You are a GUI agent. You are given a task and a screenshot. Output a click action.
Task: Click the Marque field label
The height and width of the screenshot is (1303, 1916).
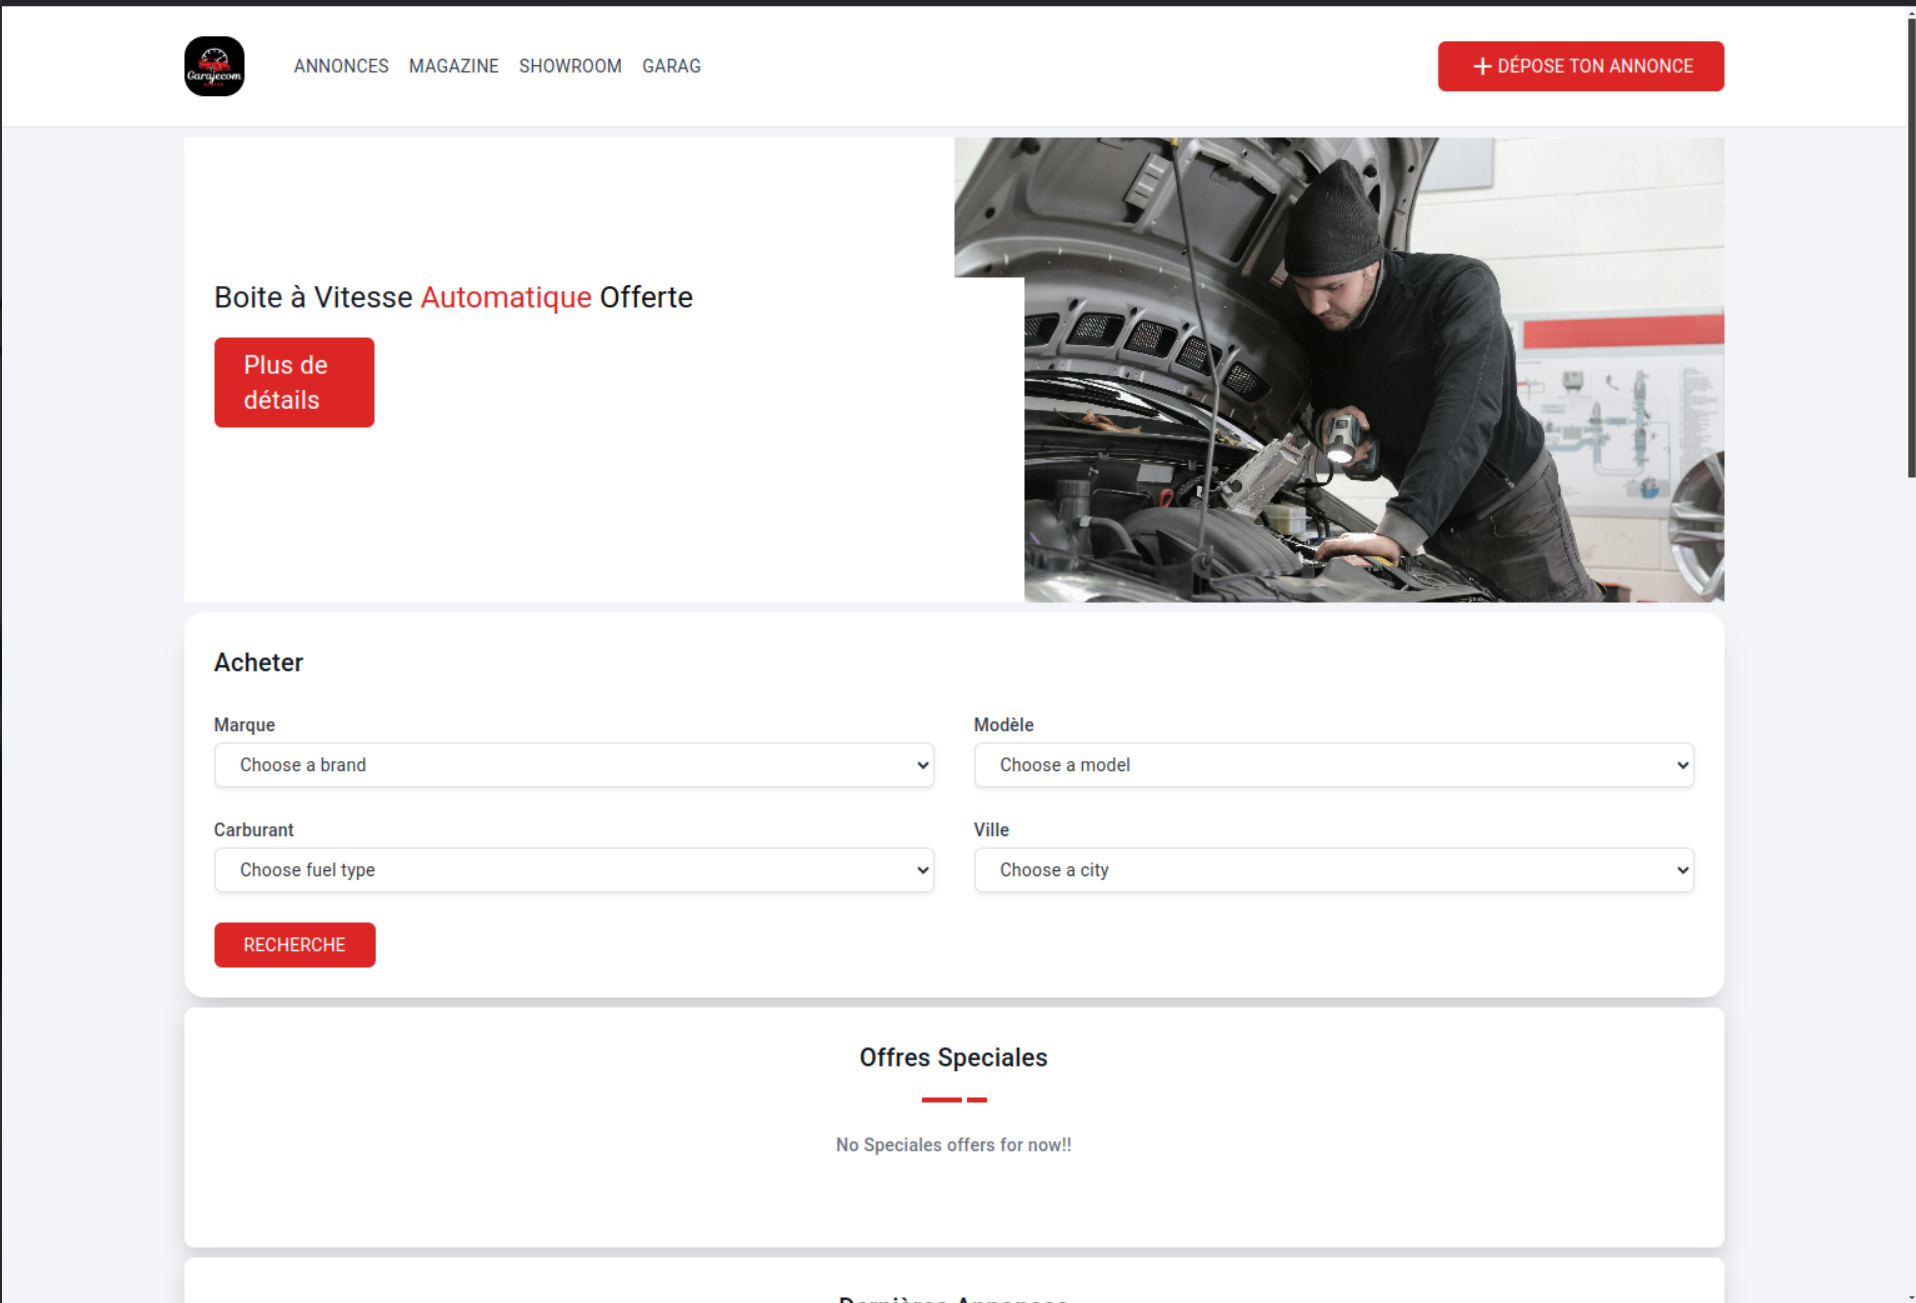pos(244,725)
